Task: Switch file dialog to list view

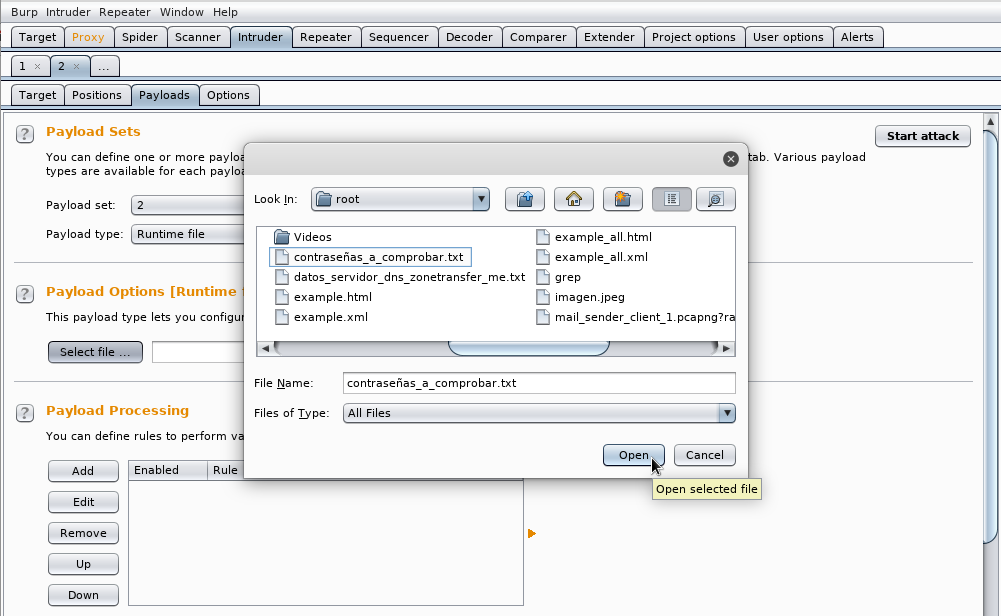Action: pos(672,199)
